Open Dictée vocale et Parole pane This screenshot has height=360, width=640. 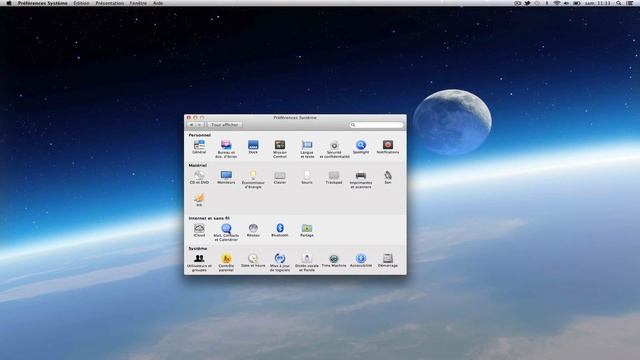point(307,262)
